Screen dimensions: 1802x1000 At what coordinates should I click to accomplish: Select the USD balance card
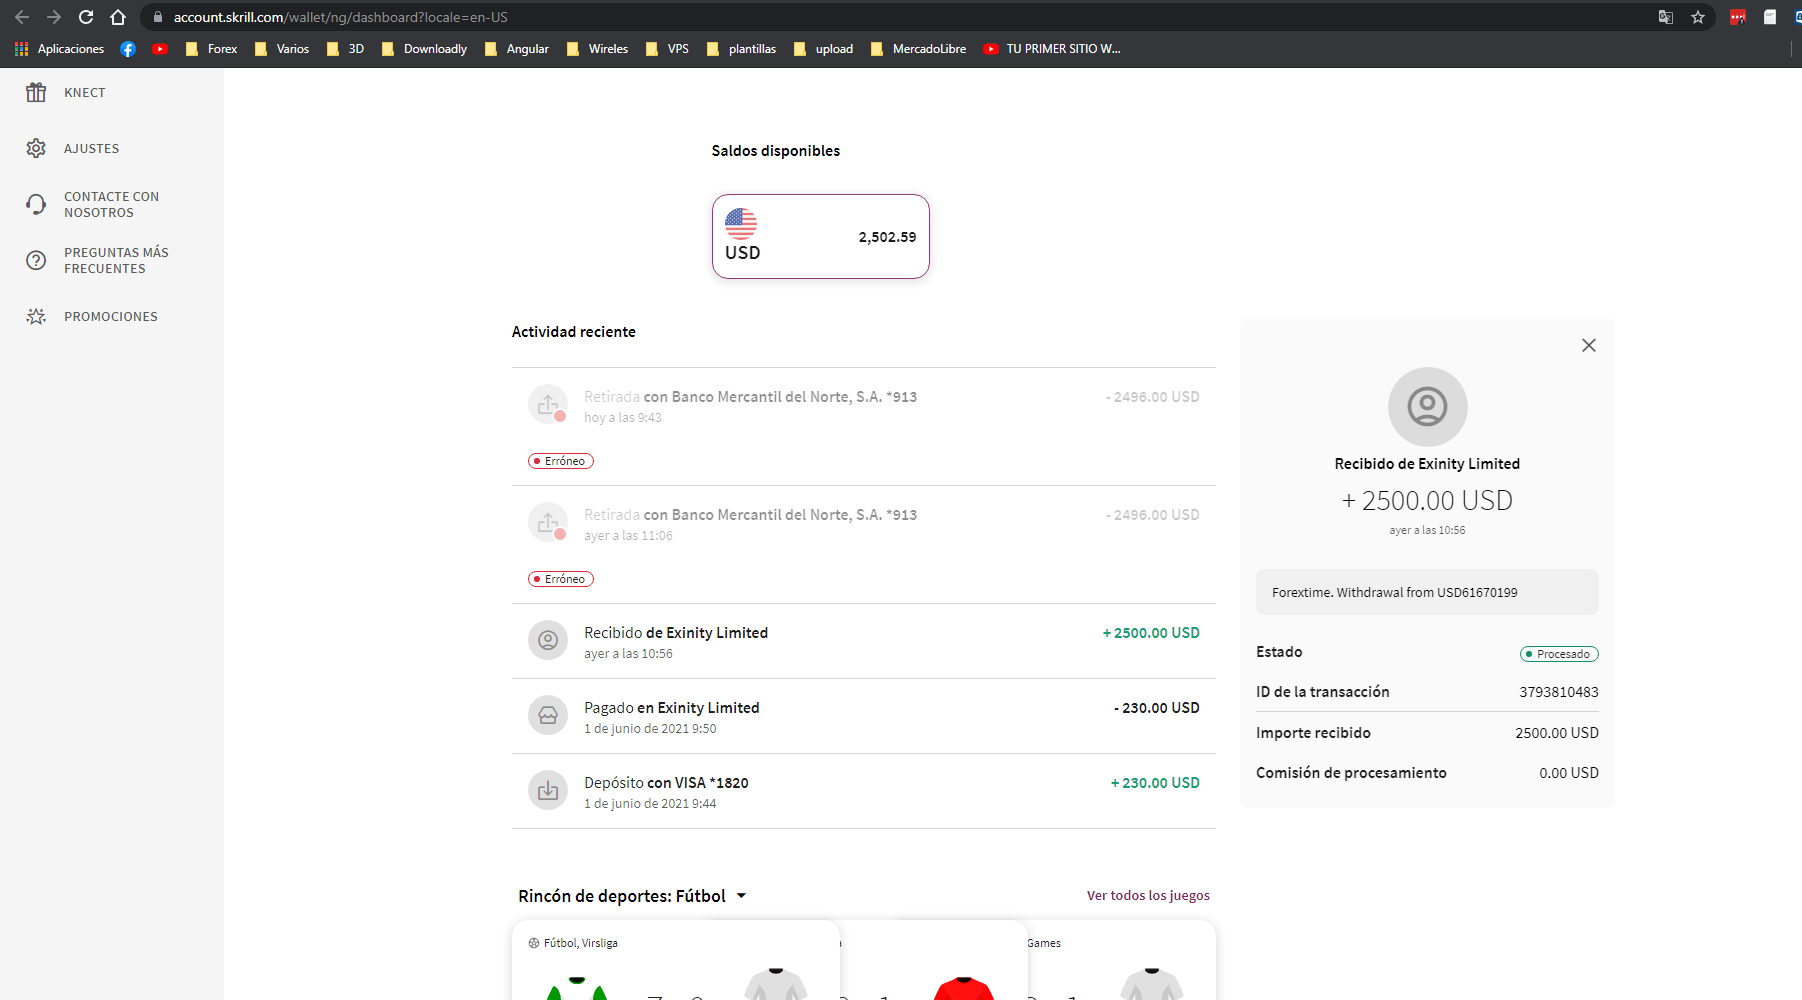[820, 237]
